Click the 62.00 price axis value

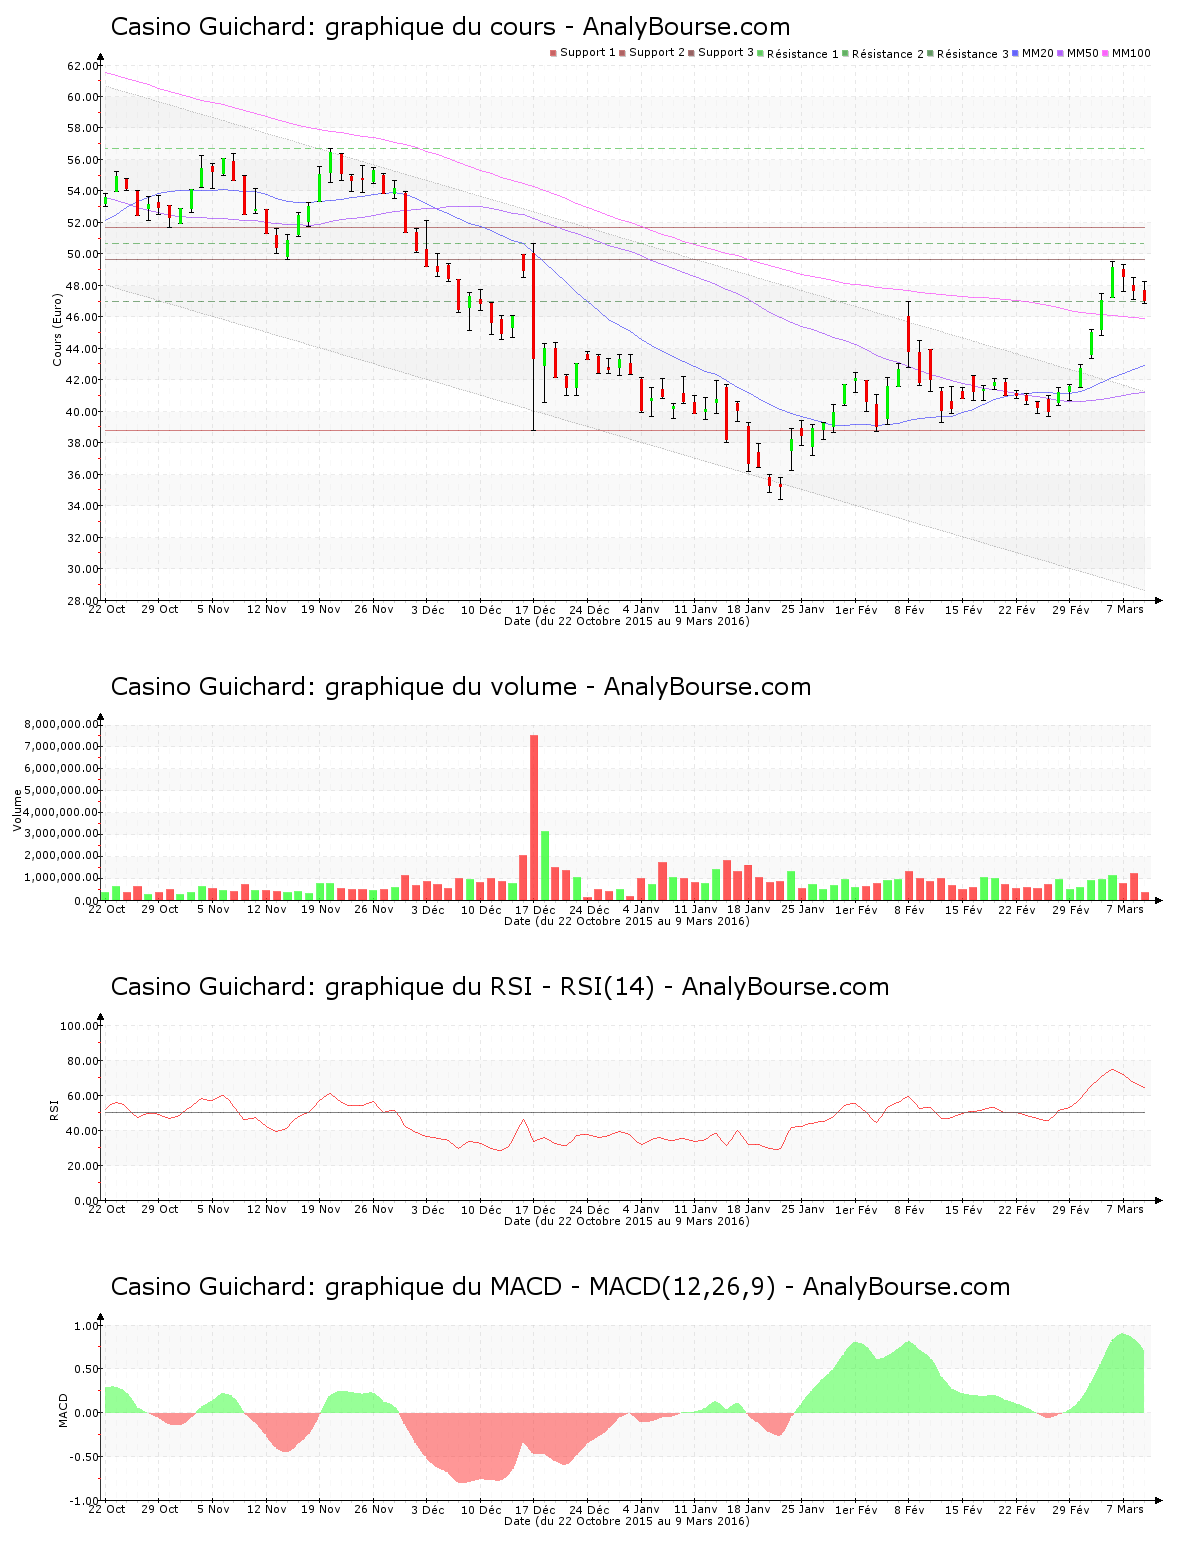pos(83,66)
